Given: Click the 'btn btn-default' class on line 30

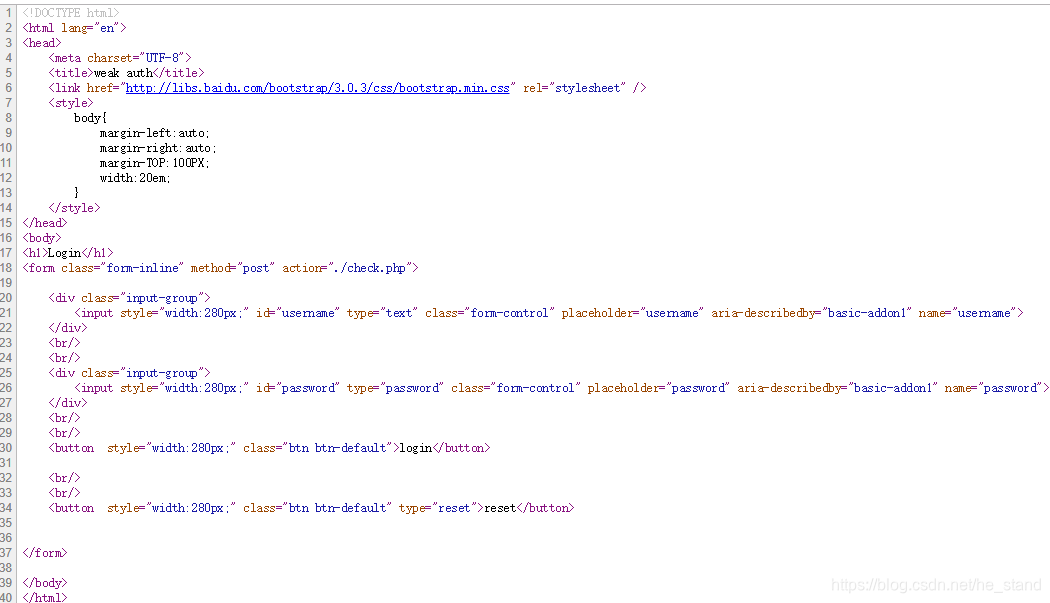Looking at the screenshot, I should point(338,448).
